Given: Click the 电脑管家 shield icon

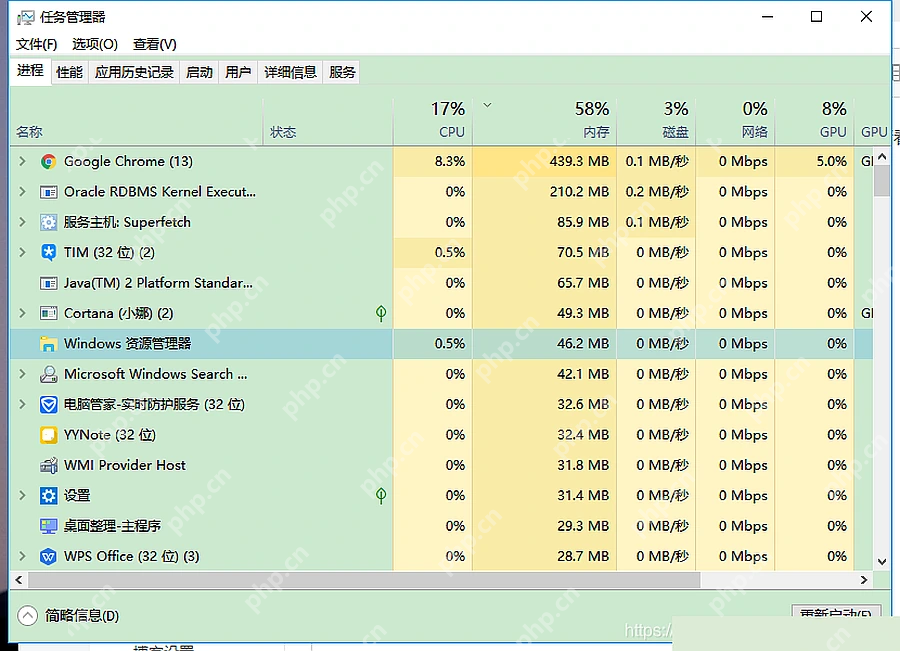Looking at the screenshot, I should click(48, 405).
